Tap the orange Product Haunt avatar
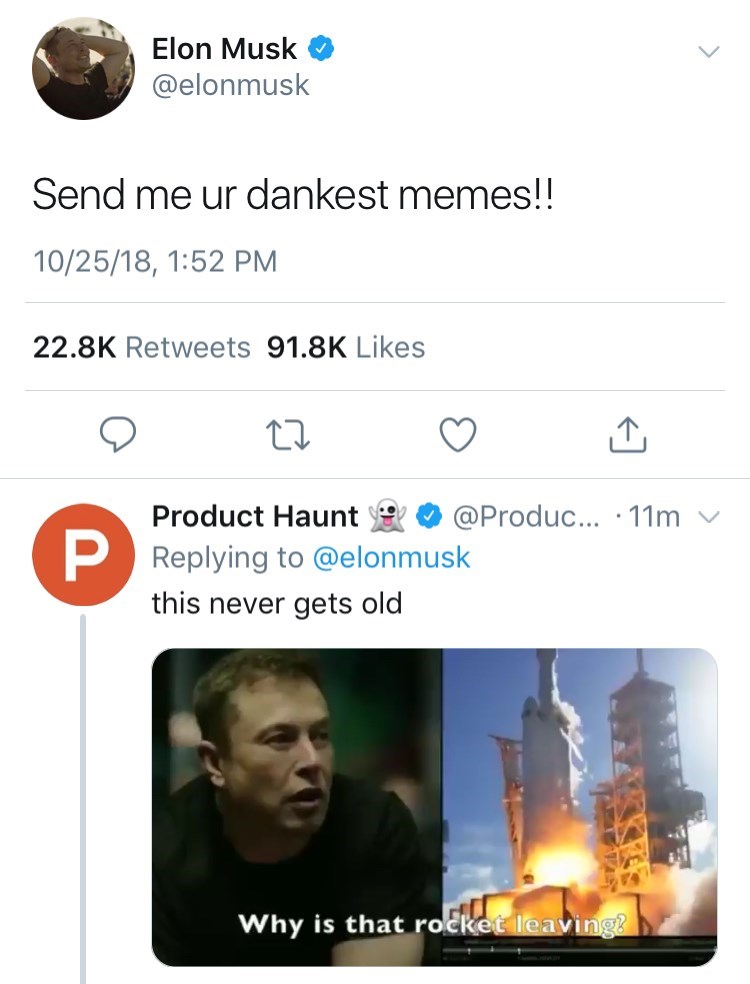Image resolution: width=750 pixels, height=984 pixels. 84,554
